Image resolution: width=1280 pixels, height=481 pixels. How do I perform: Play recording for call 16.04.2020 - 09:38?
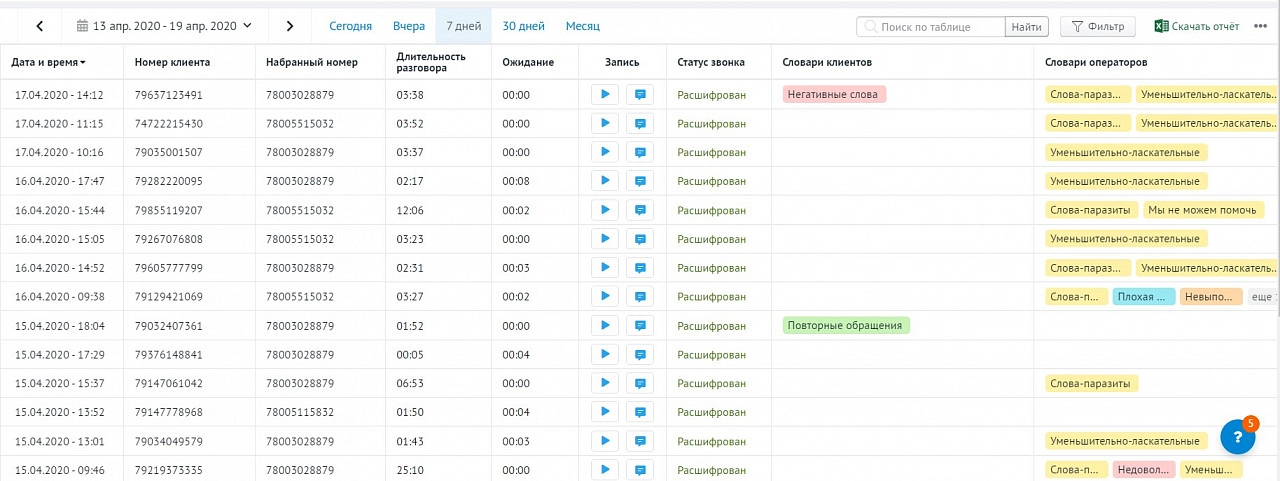pyautogui.click(x=604, y=296)
